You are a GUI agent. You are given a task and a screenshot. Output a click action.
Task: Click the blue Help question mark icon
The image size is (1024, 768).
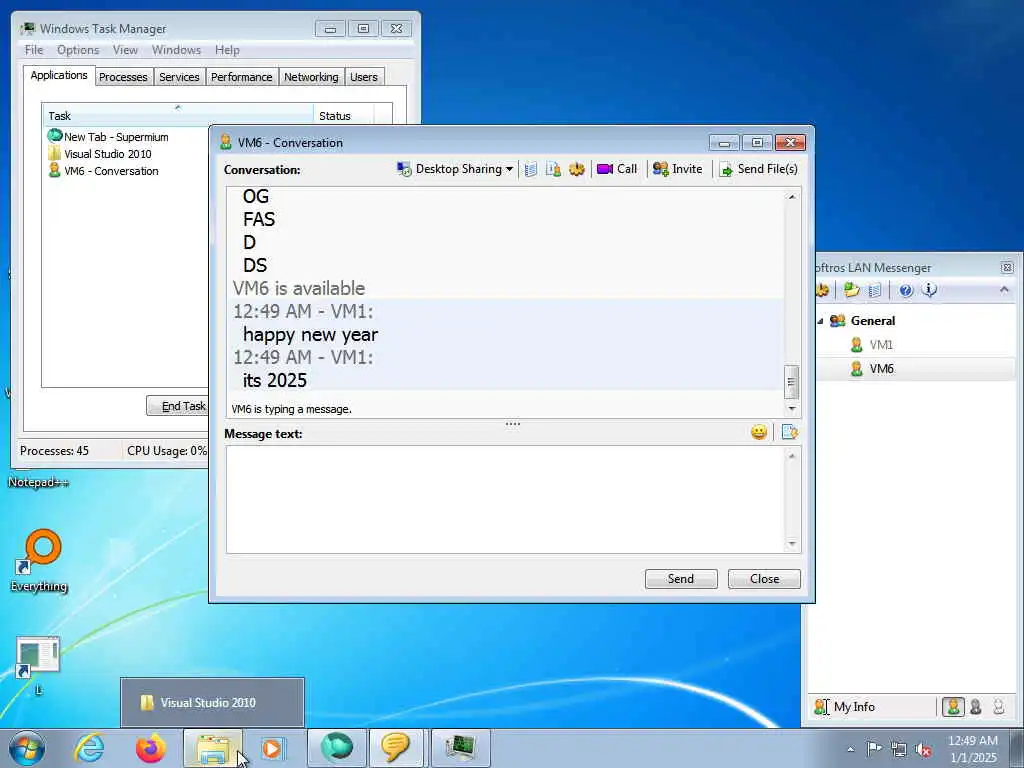(x=906, y=290)
